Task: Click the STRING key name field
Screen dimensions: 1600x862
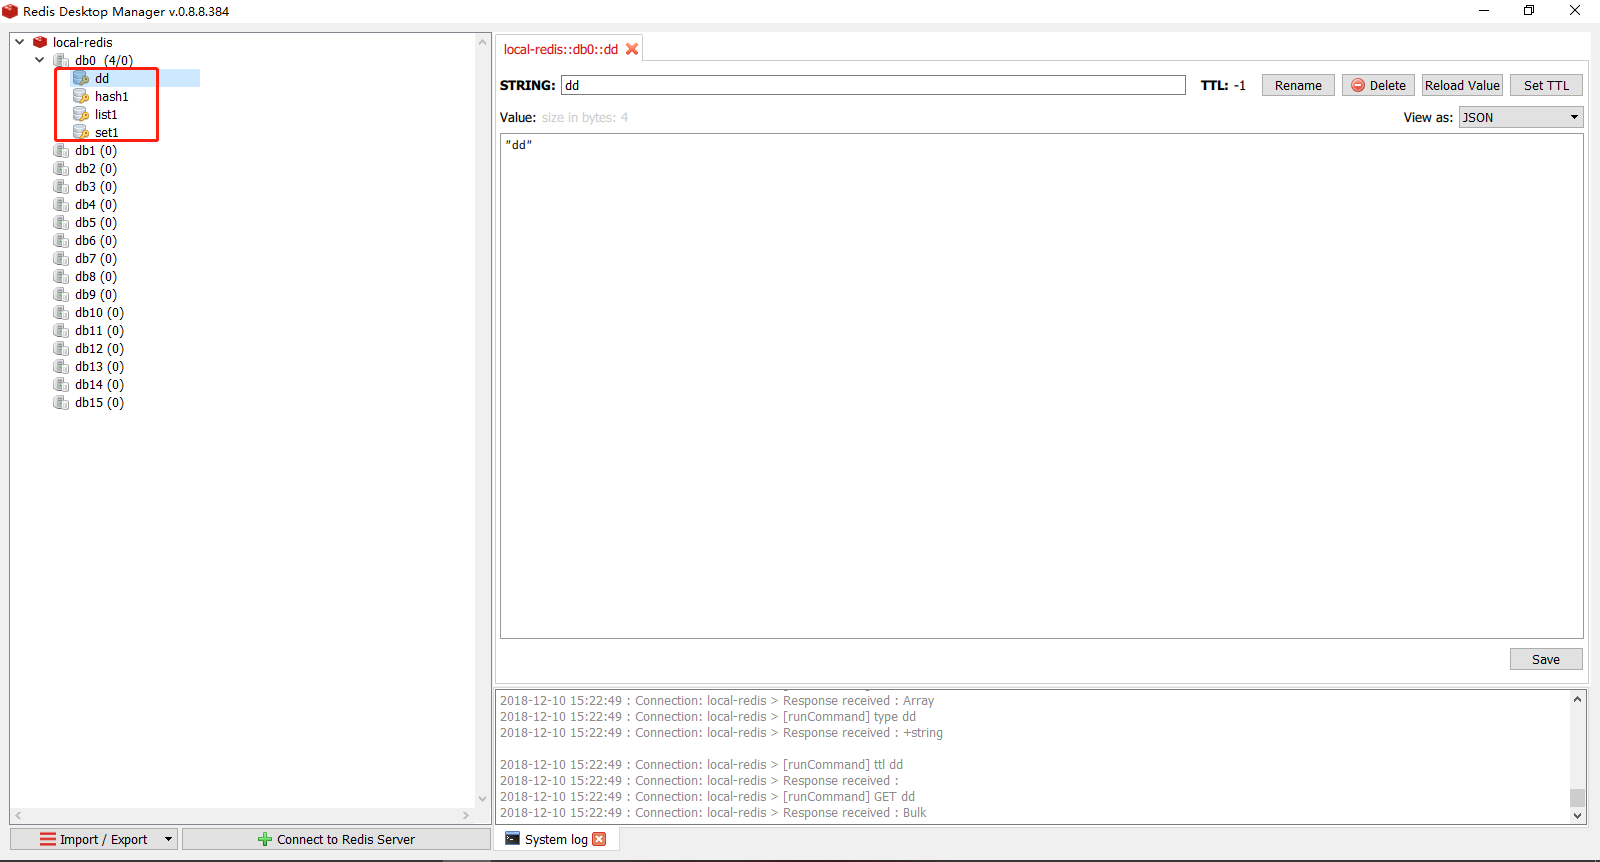Action: pos(873,85)
